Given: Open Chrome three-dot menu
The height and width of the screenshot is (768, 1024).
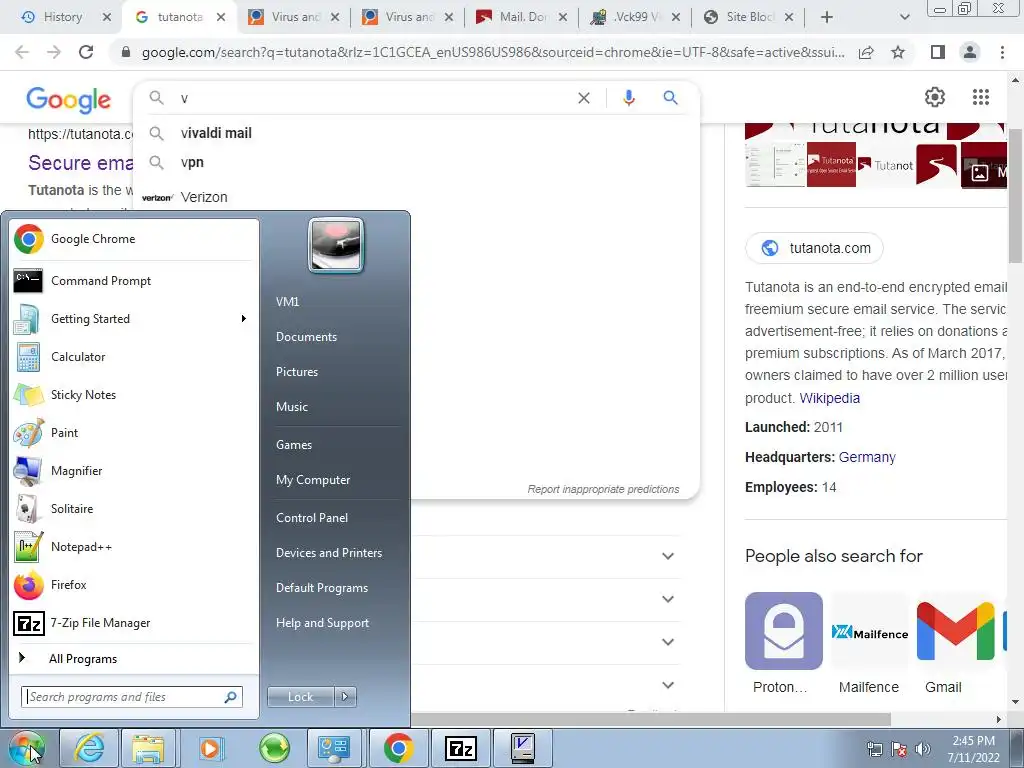Looking at the screenshot, I should [1002, 52].
